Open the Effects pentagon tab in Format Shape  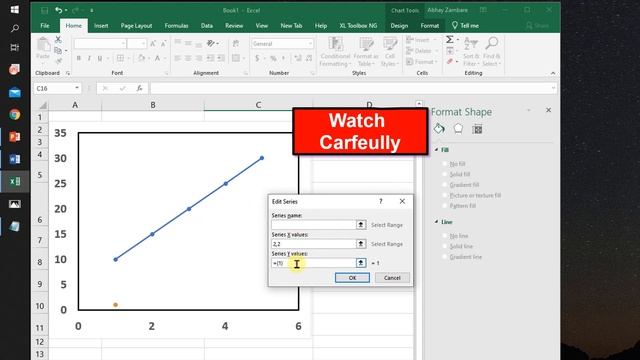(458, 129)
